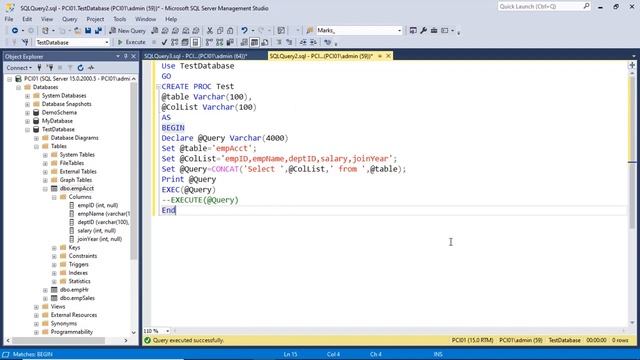Screen dimensions: 640x360
Task: Click the Undo arrow icon
Action: coord(244,31)
